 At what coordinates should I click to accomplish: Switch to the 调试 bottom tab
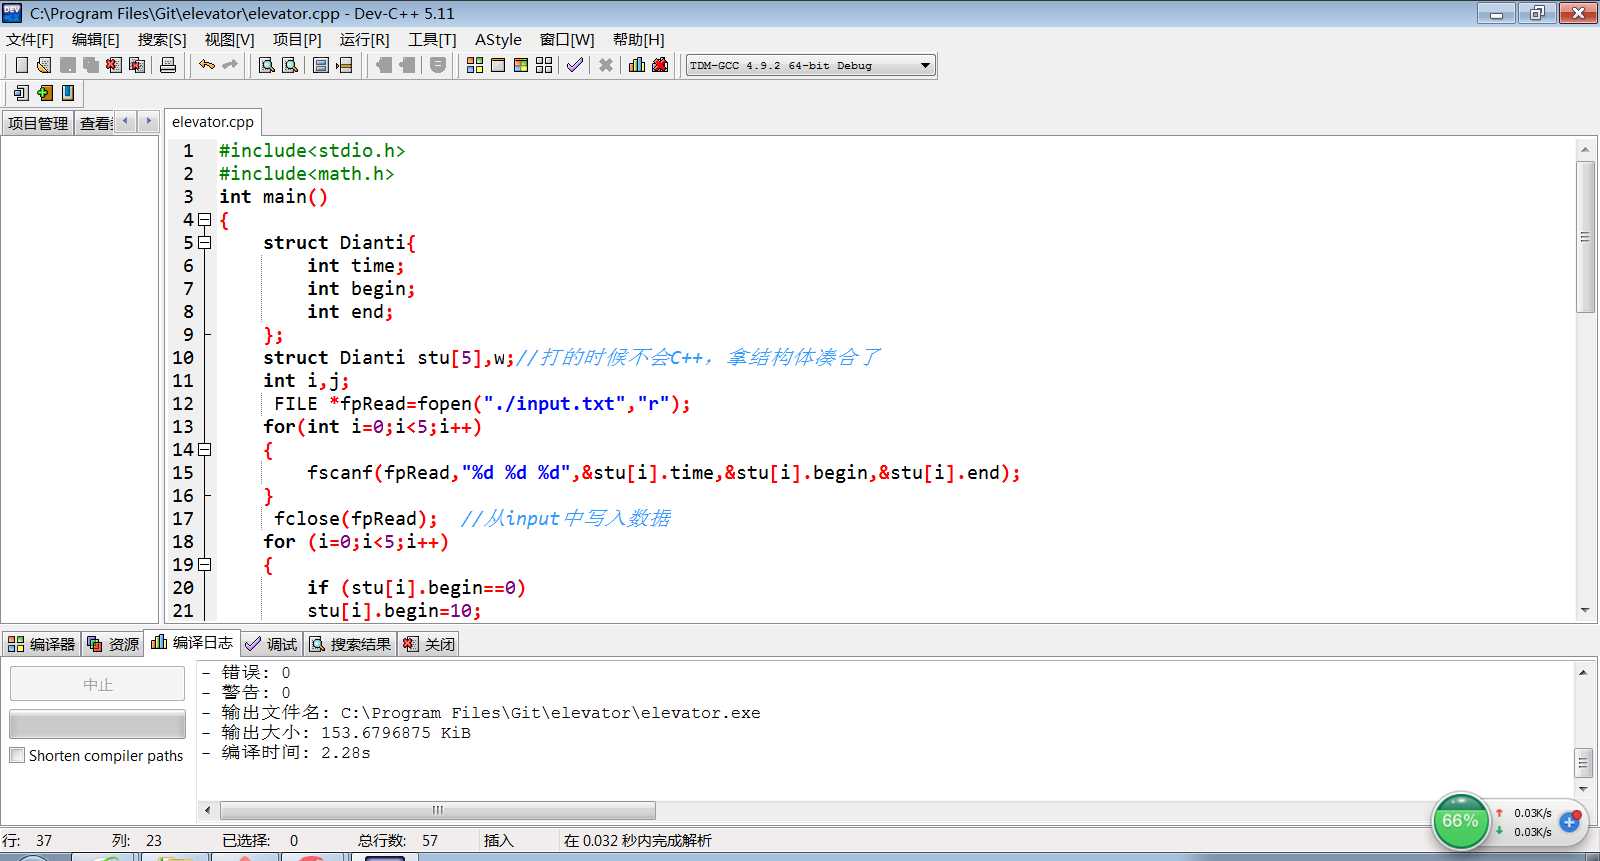272,644
